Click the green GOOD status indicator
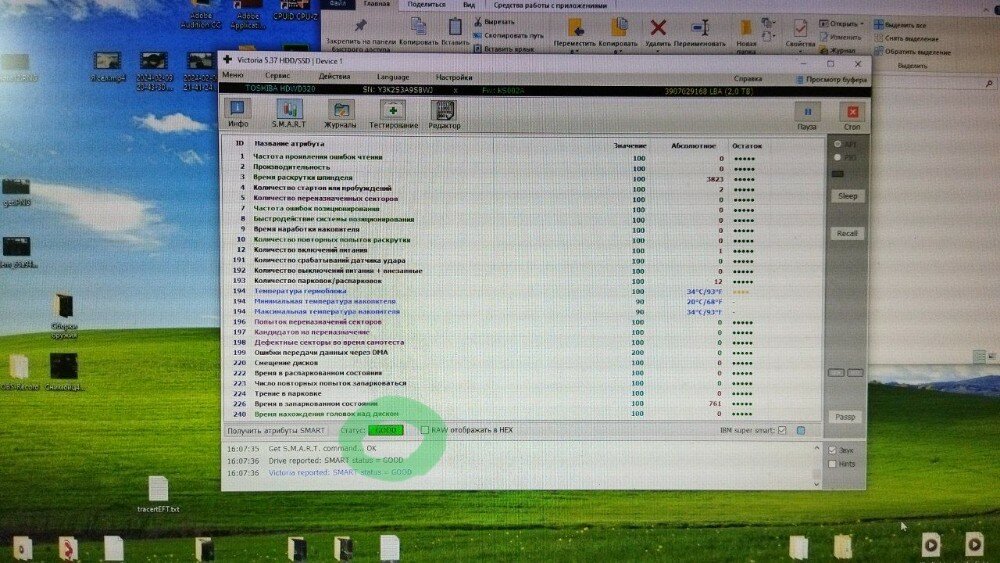1000x563 pixels. tap(386, 430)
